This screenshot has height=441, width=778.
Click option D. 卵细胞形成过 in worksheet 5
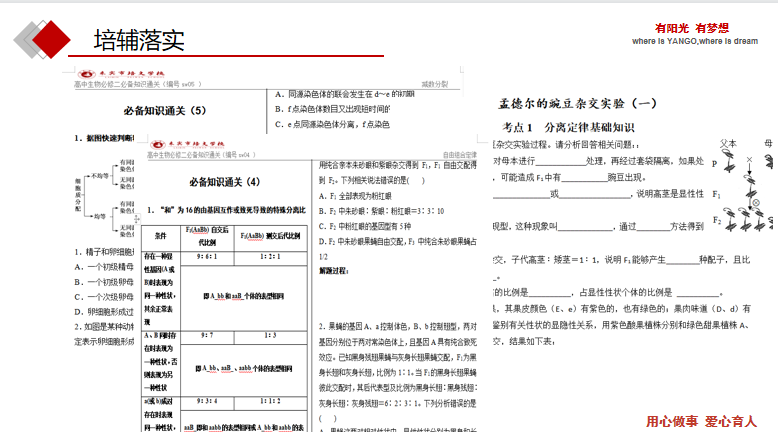coord(104,312)
